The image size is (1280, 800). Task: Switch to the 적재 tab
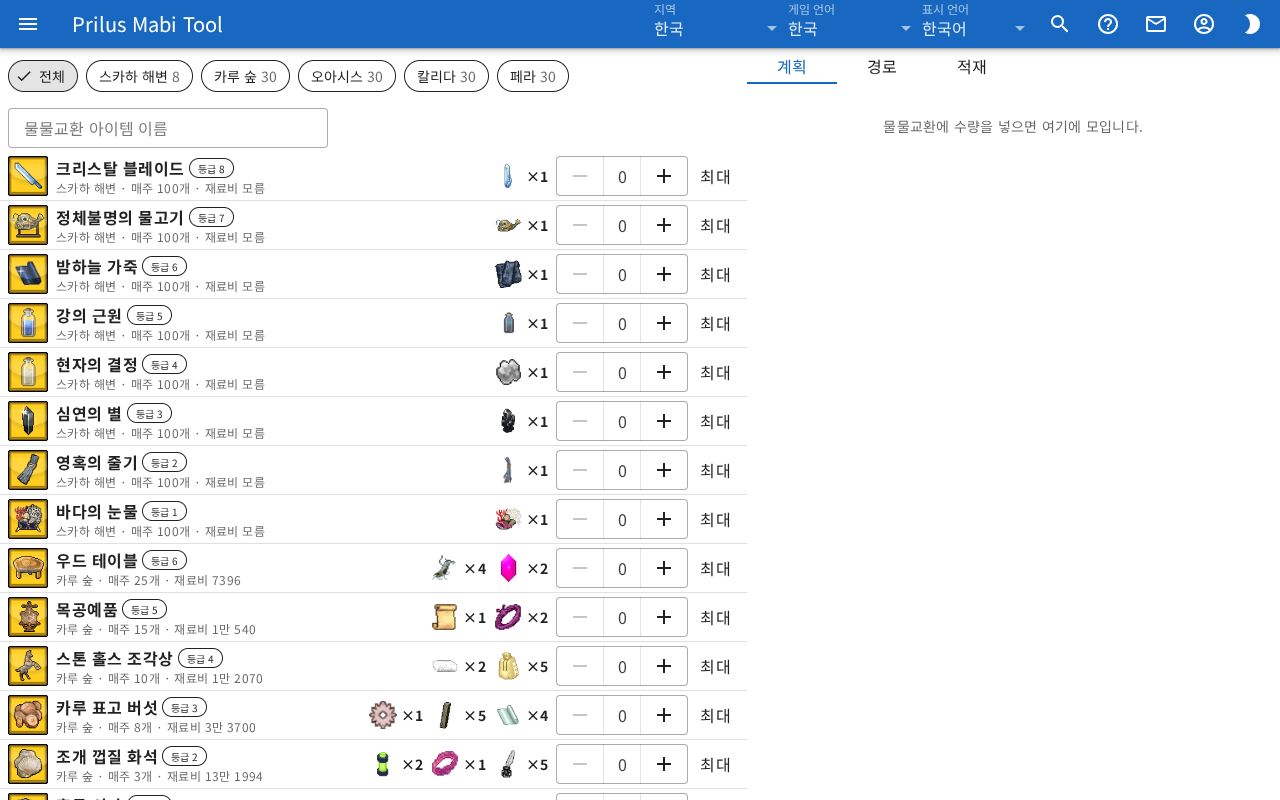click(x=972, y=66)
